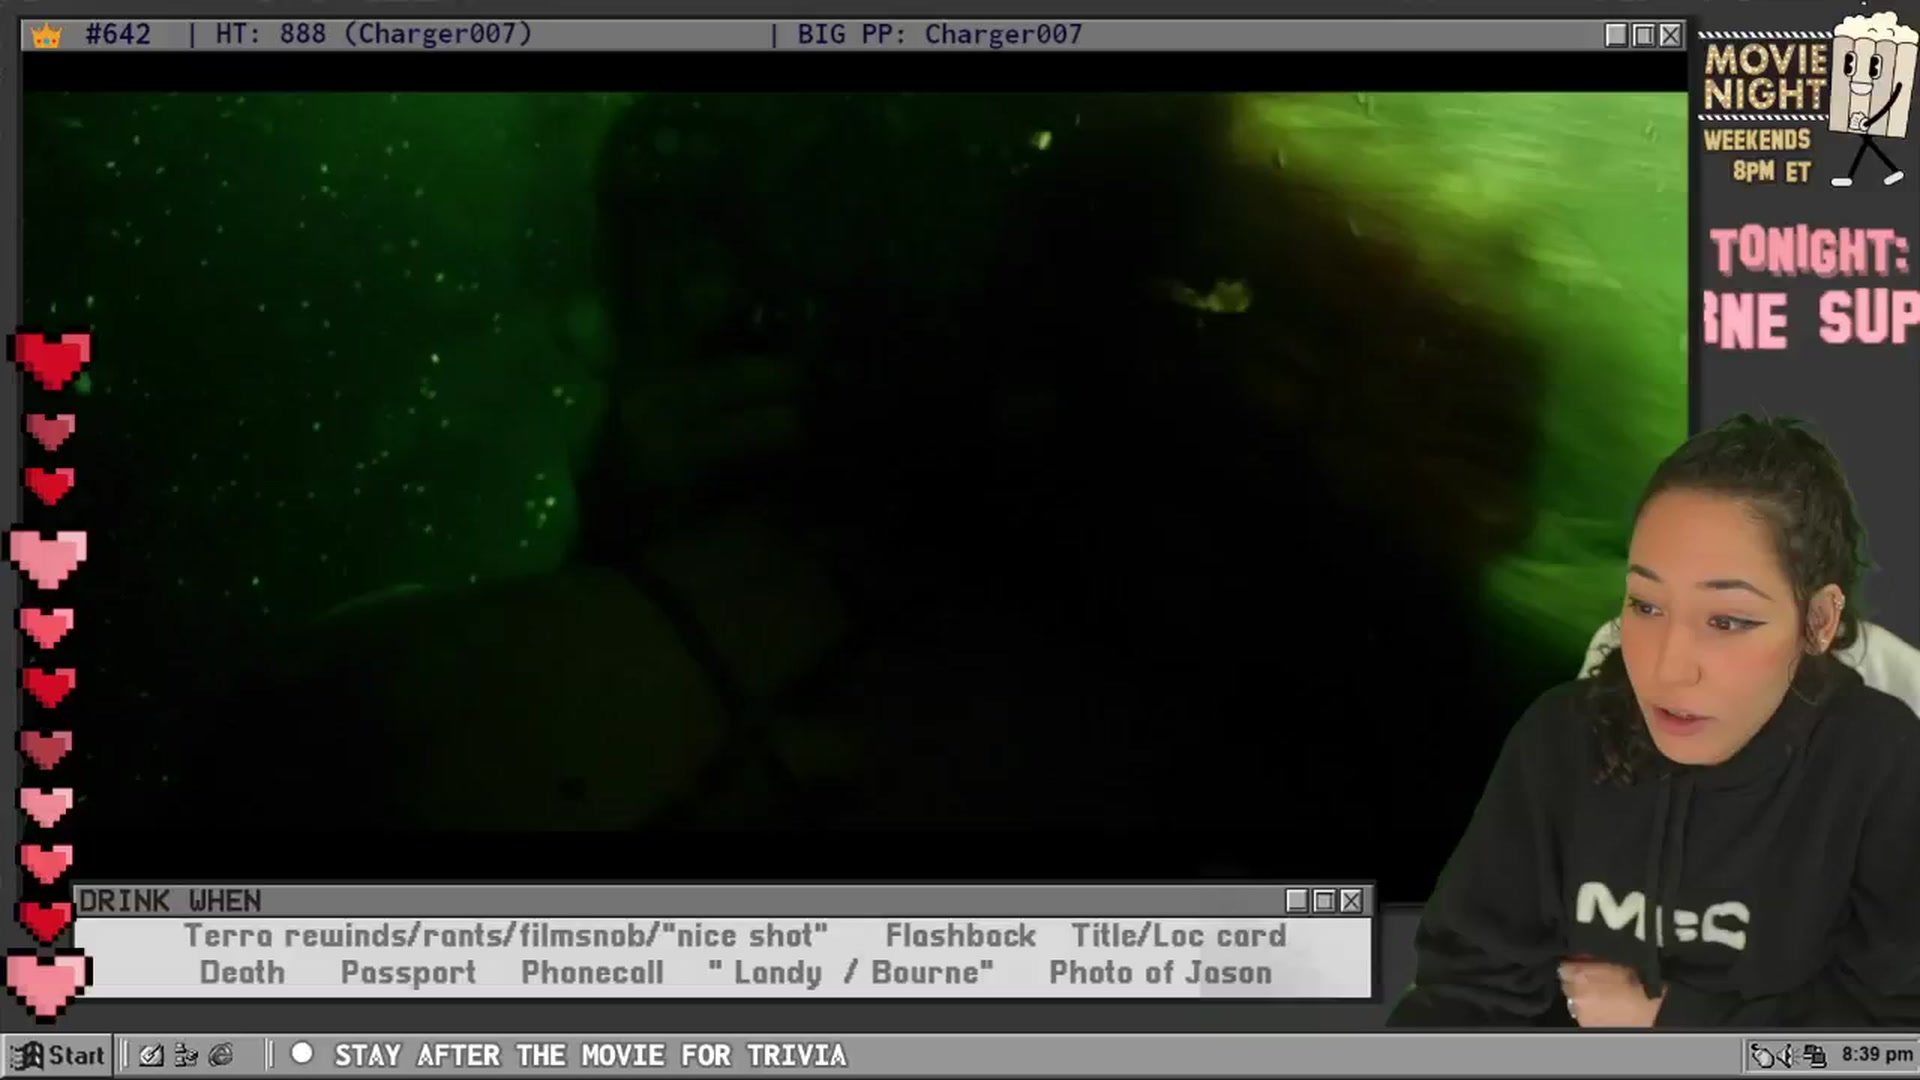Click the "Death" drink rule
Viewport: 1920px width, 1080px height.
click(242, 972)
